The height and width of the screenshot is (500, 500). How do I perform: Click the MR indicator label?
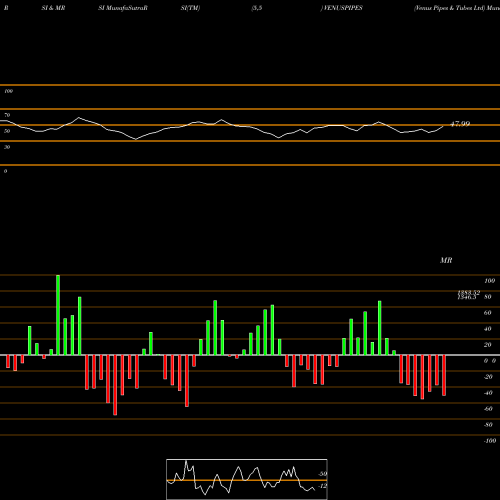tap(446, 260)
